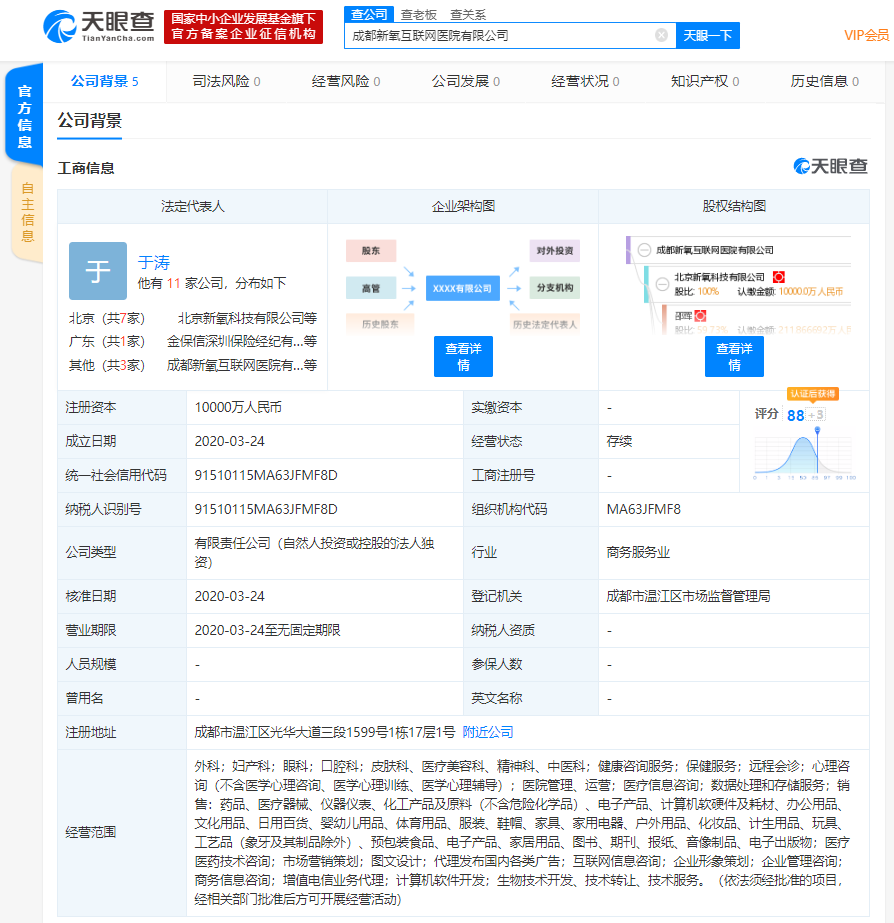Image resolution: width=894 pixels, height=923 pixels.
Task: Click the red icon beside 邵珲
Action: [701, 316]
